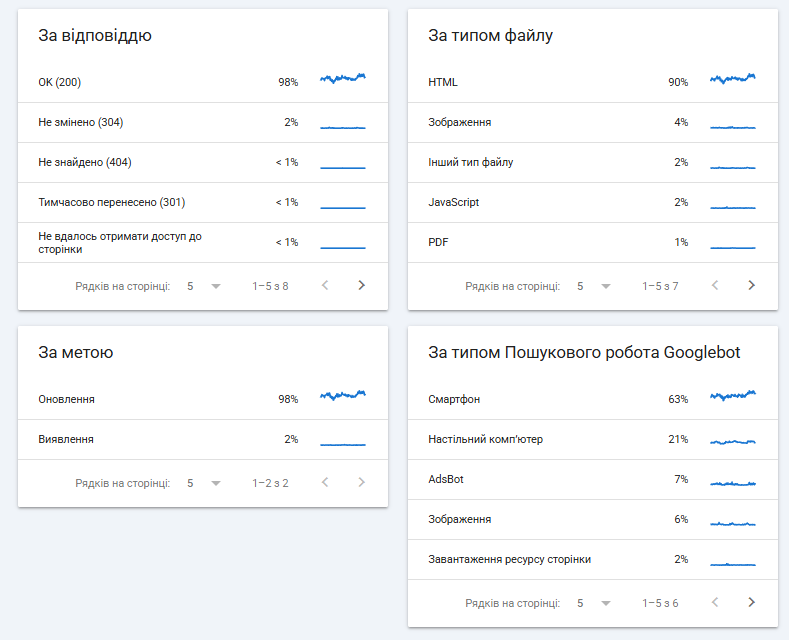Go to previous page in За типом файлу card
Image resolution: width=789 pixels, height=640 pixels.
(x=715, y=285)
